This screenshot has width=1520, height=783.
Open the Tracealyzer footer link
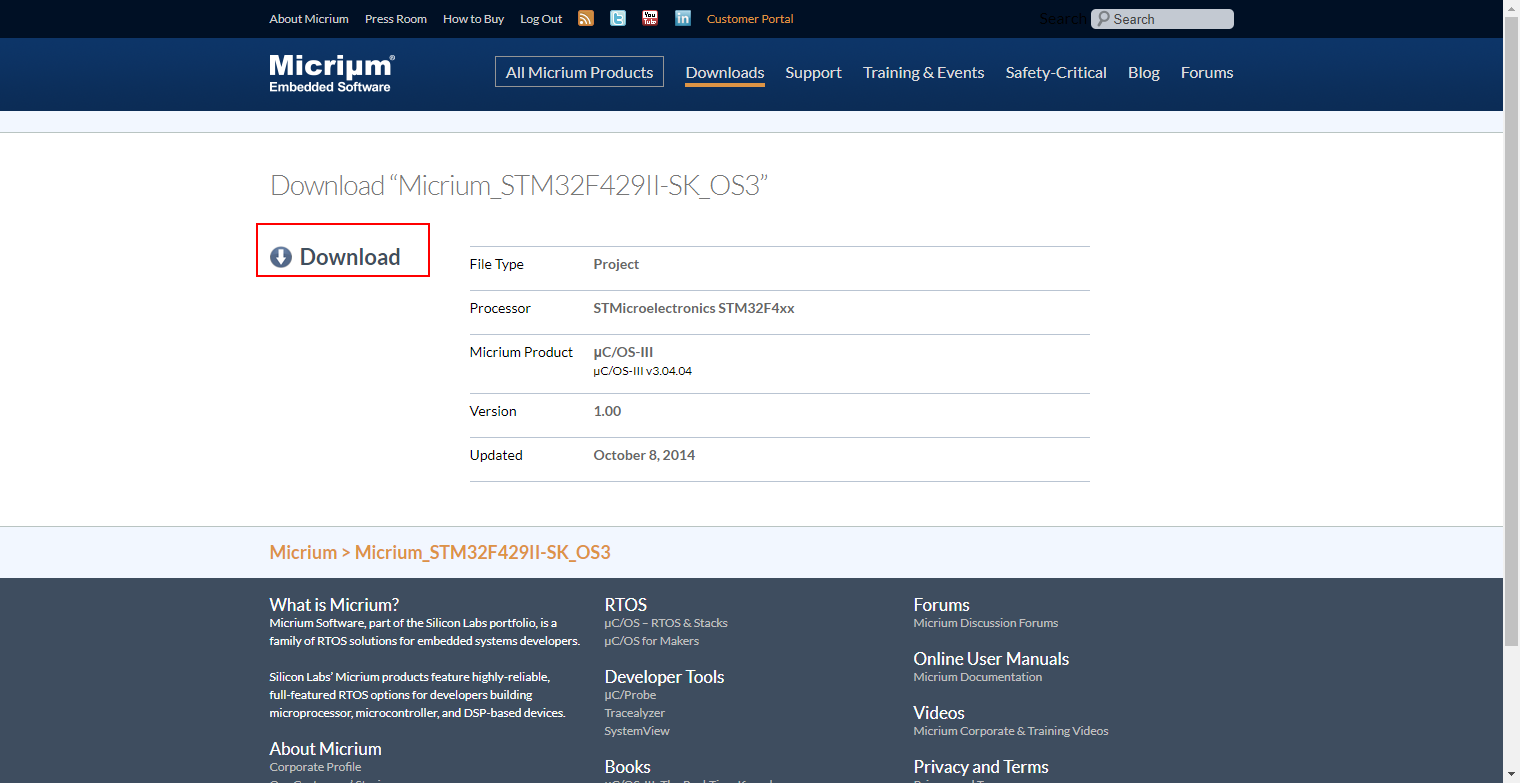tap(635, 713)
